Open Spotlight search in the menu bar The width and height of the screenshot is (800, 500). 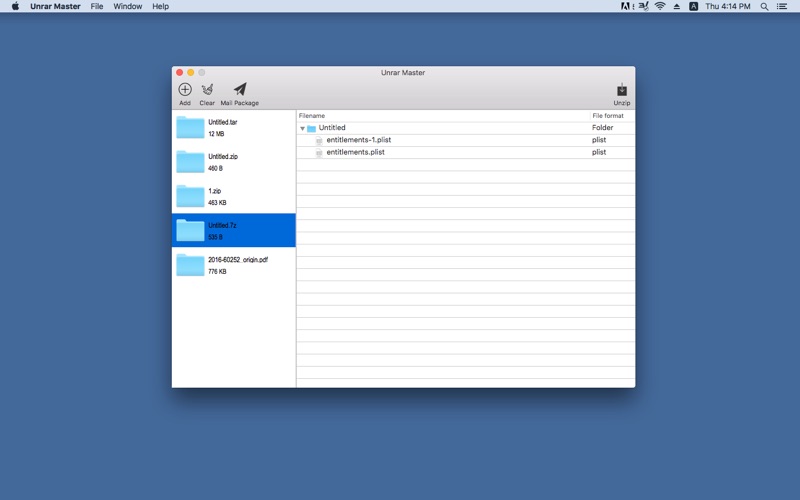[764, 7]
